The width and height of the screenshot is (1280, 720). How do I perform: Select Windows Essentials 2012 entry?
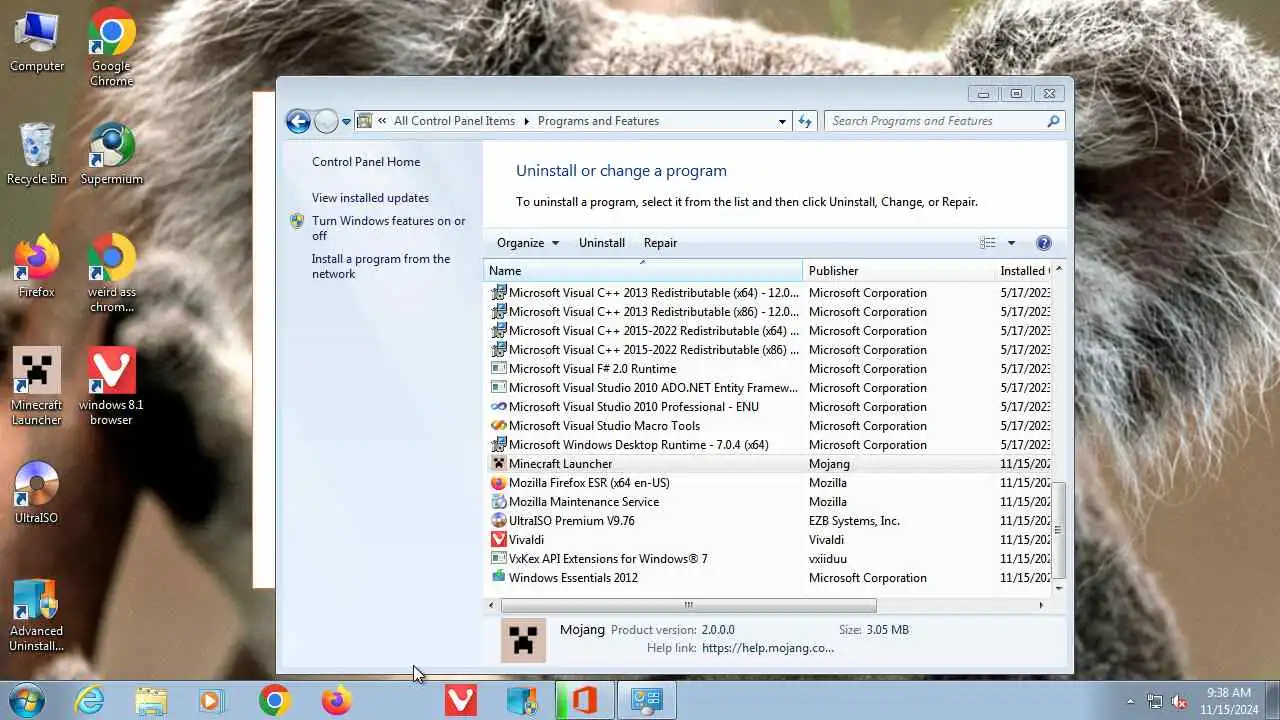tap(768, 578)
